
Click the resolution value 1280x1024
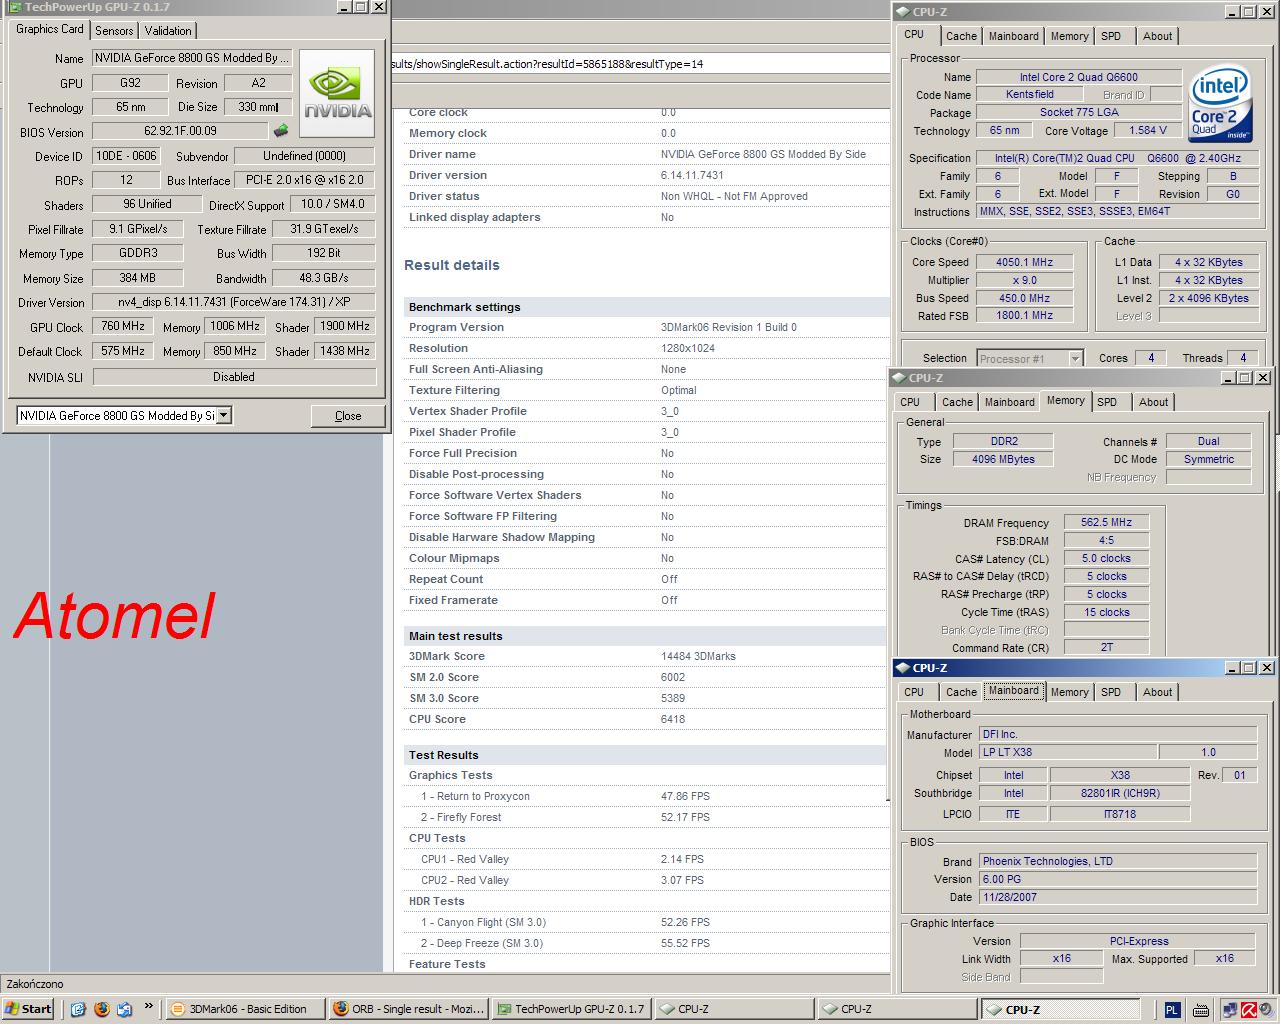pos(689,348)
